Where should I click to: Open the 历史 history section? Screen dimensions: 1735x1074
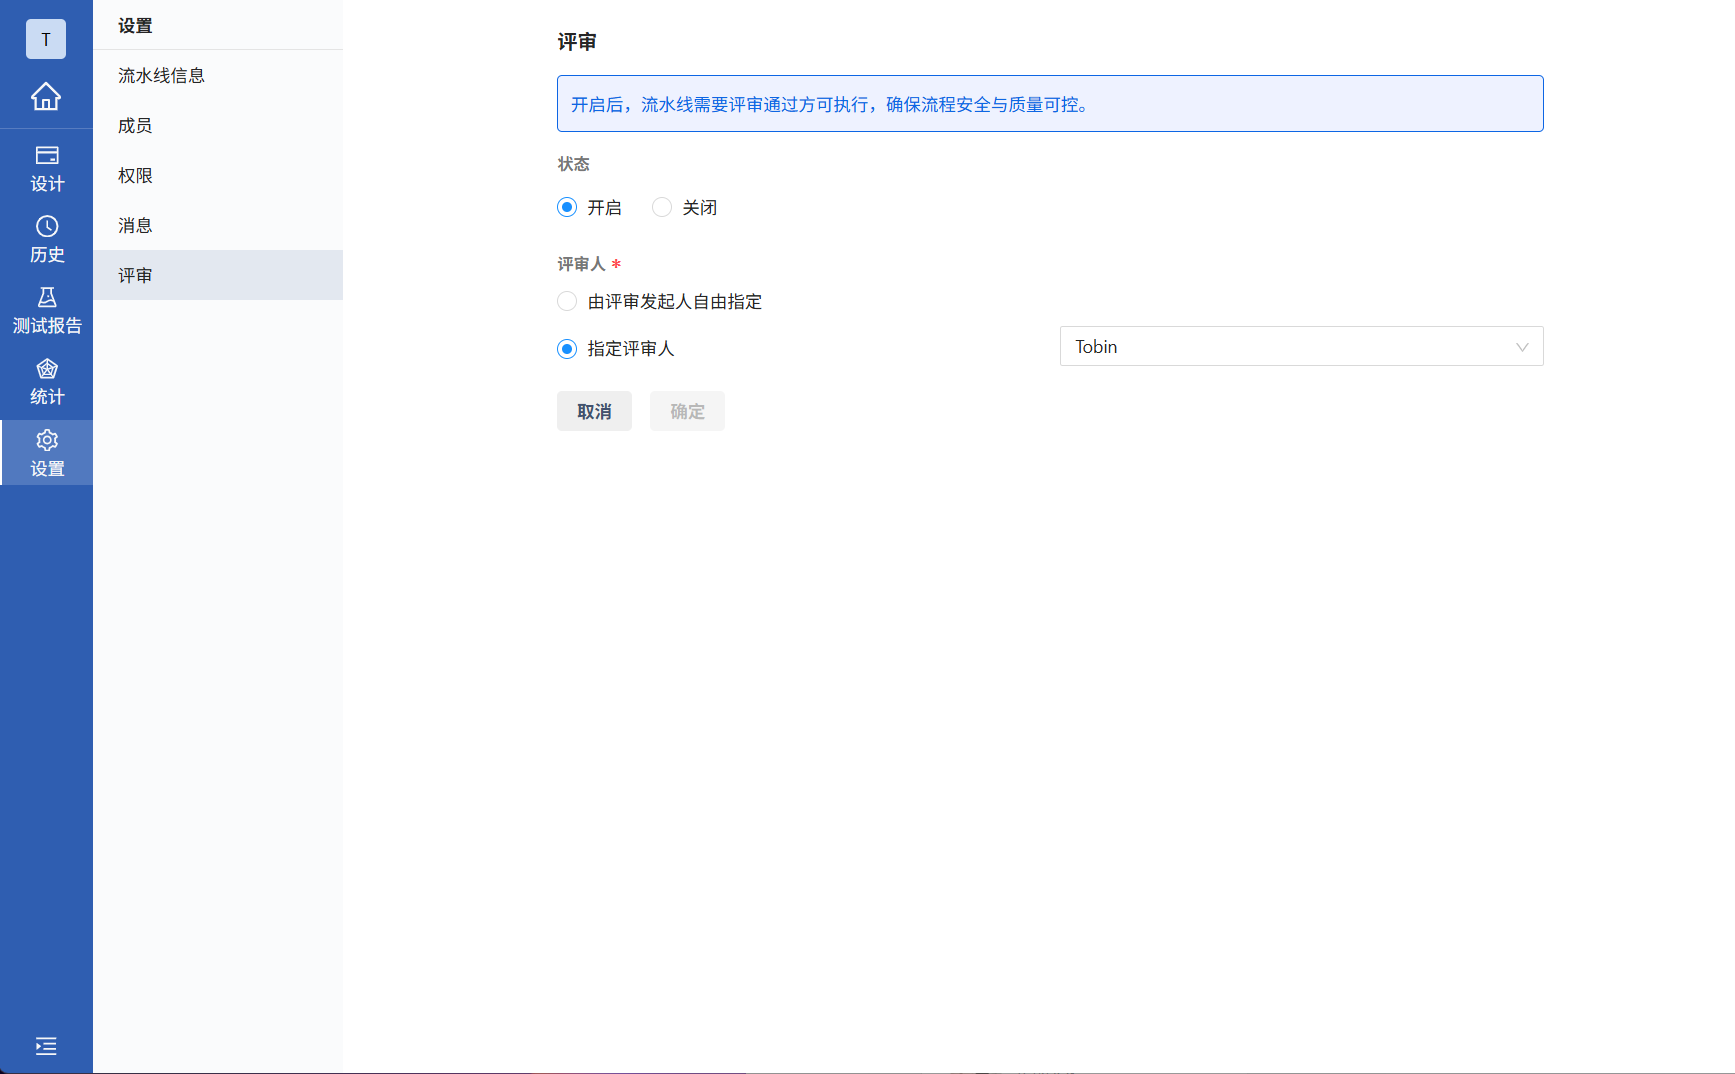click(47, 240)
